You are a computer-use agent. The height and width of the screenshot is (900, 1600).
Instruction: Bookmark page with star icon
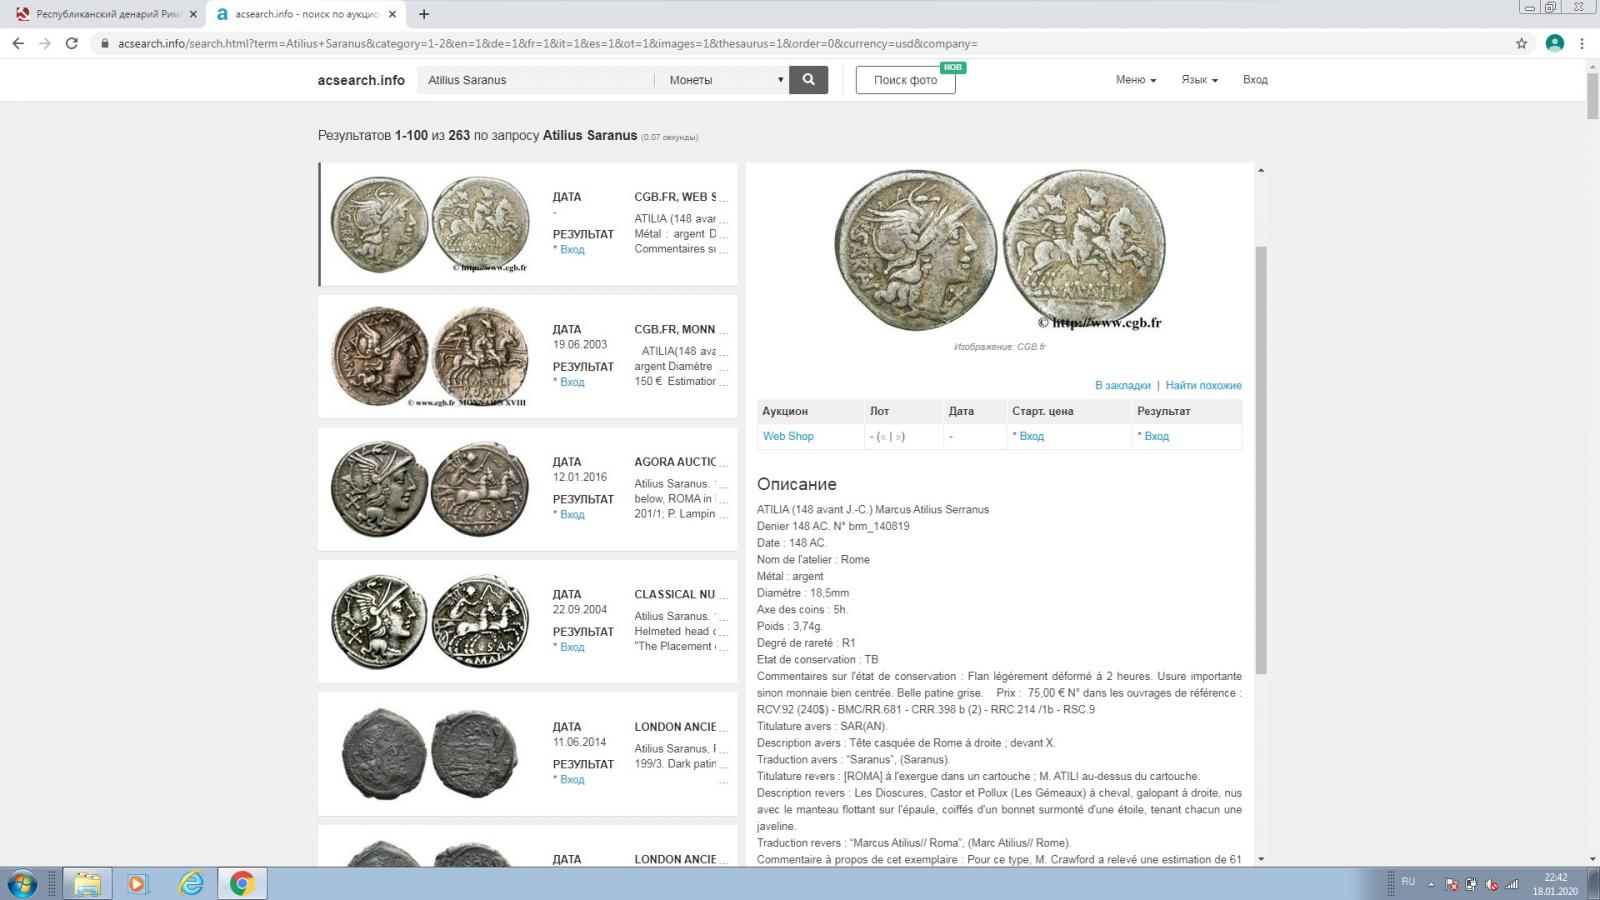click(x=1521, y=43)
